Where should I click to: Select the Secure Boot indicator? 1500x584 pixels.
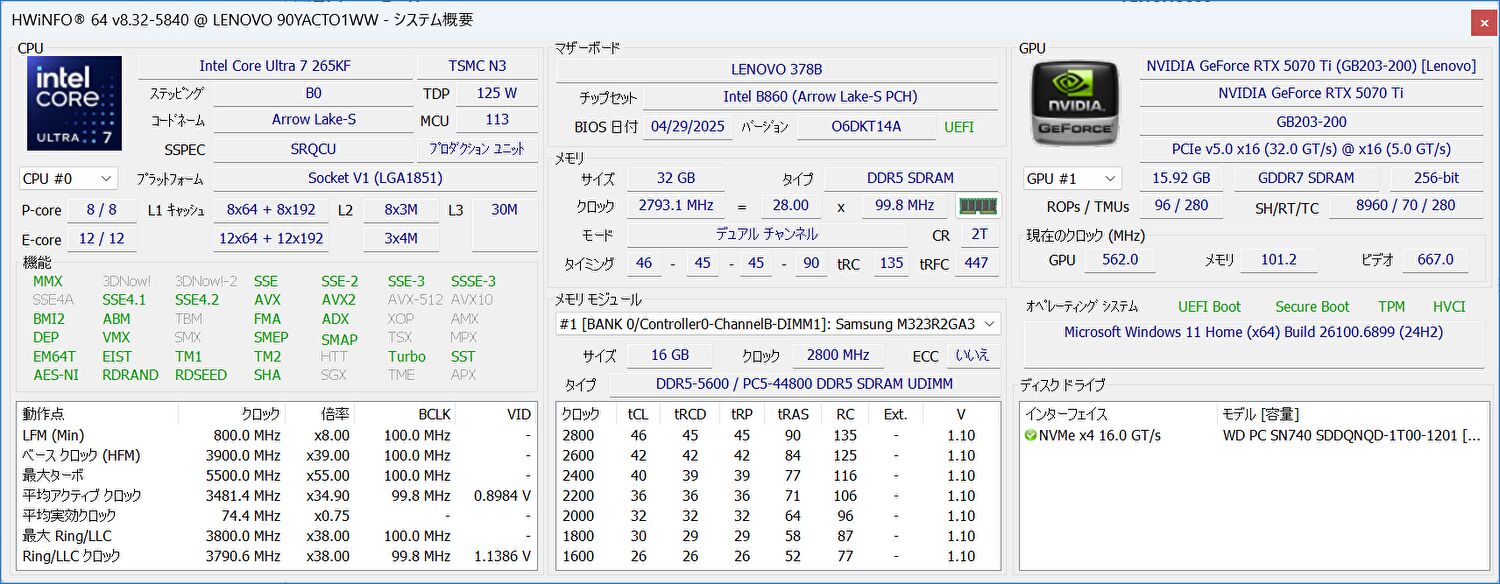coord(1311,307)
